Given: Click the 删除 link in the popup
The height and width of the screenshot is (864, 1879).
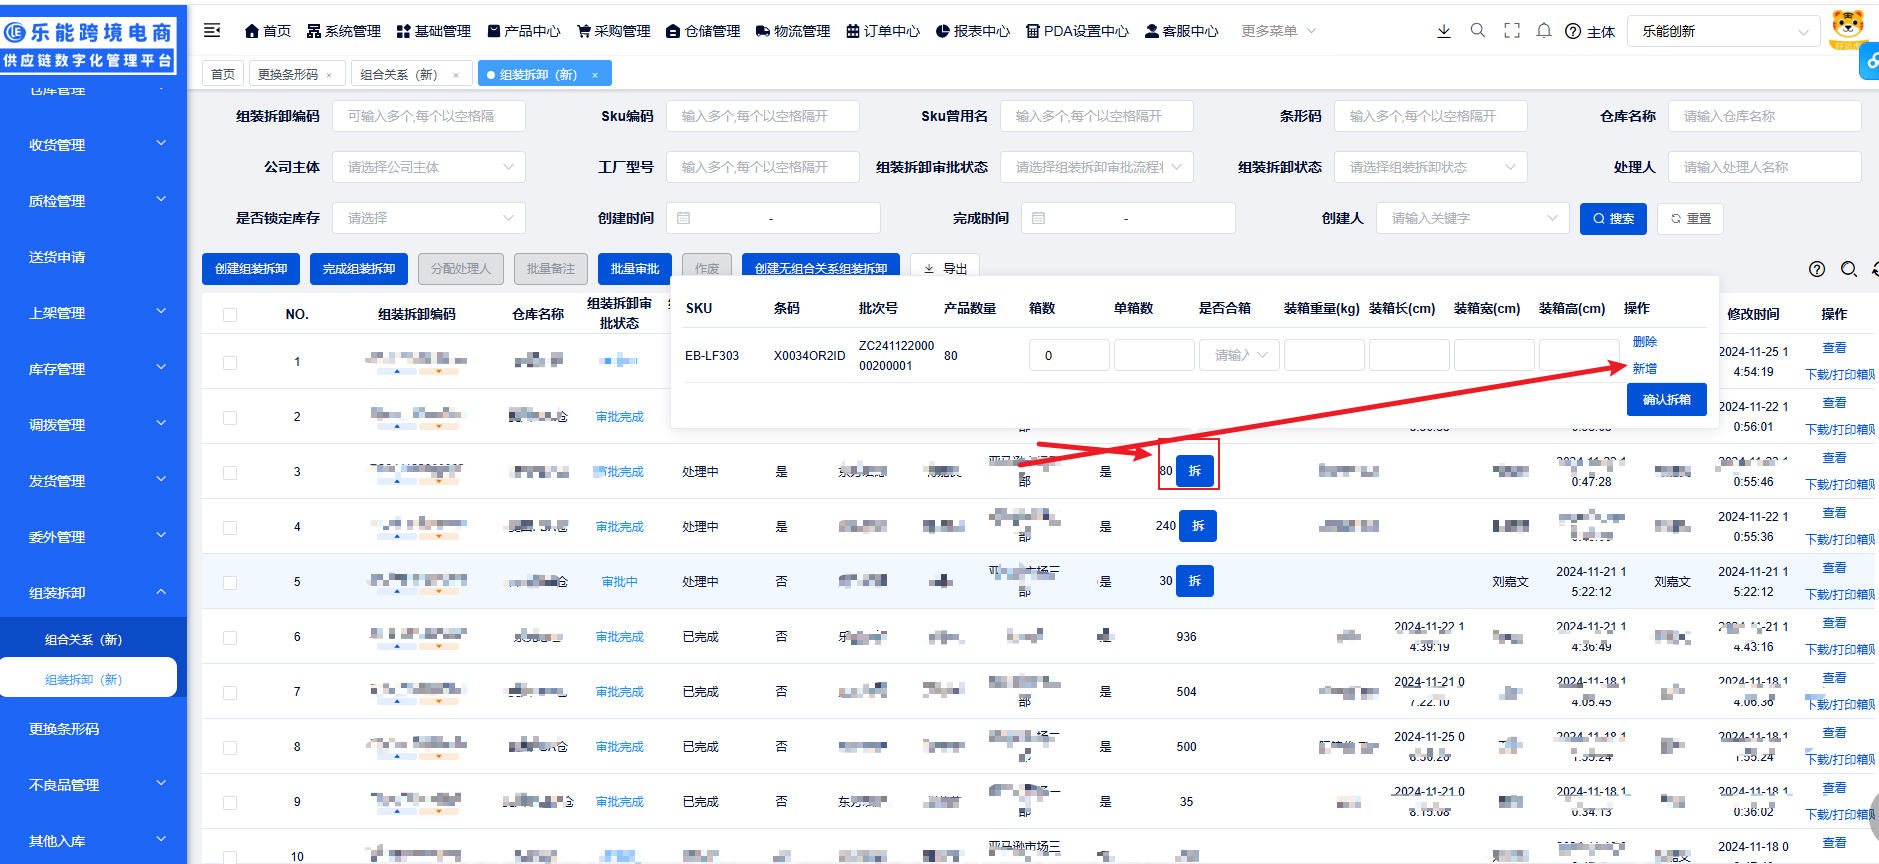Looking at the screenshot, I should click(x=1645, y=342).
